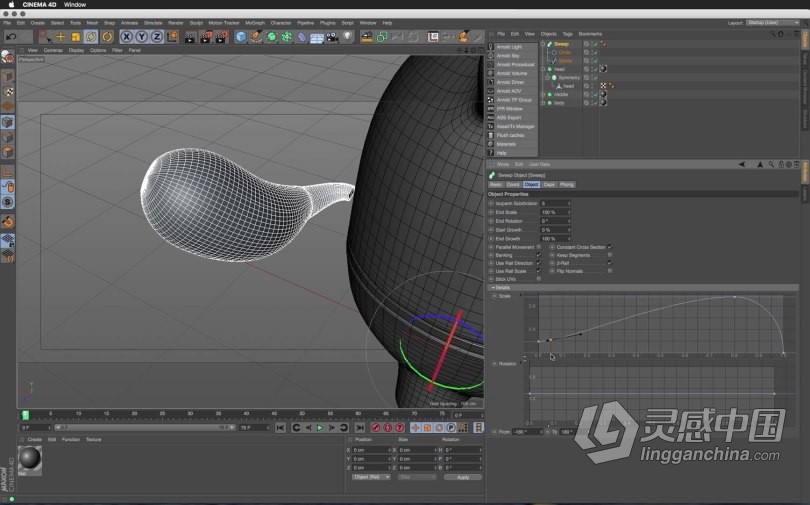This screenshot has height=505, width=810.
Task: Open the Simulate menu
Action: [x=153, y=23]
